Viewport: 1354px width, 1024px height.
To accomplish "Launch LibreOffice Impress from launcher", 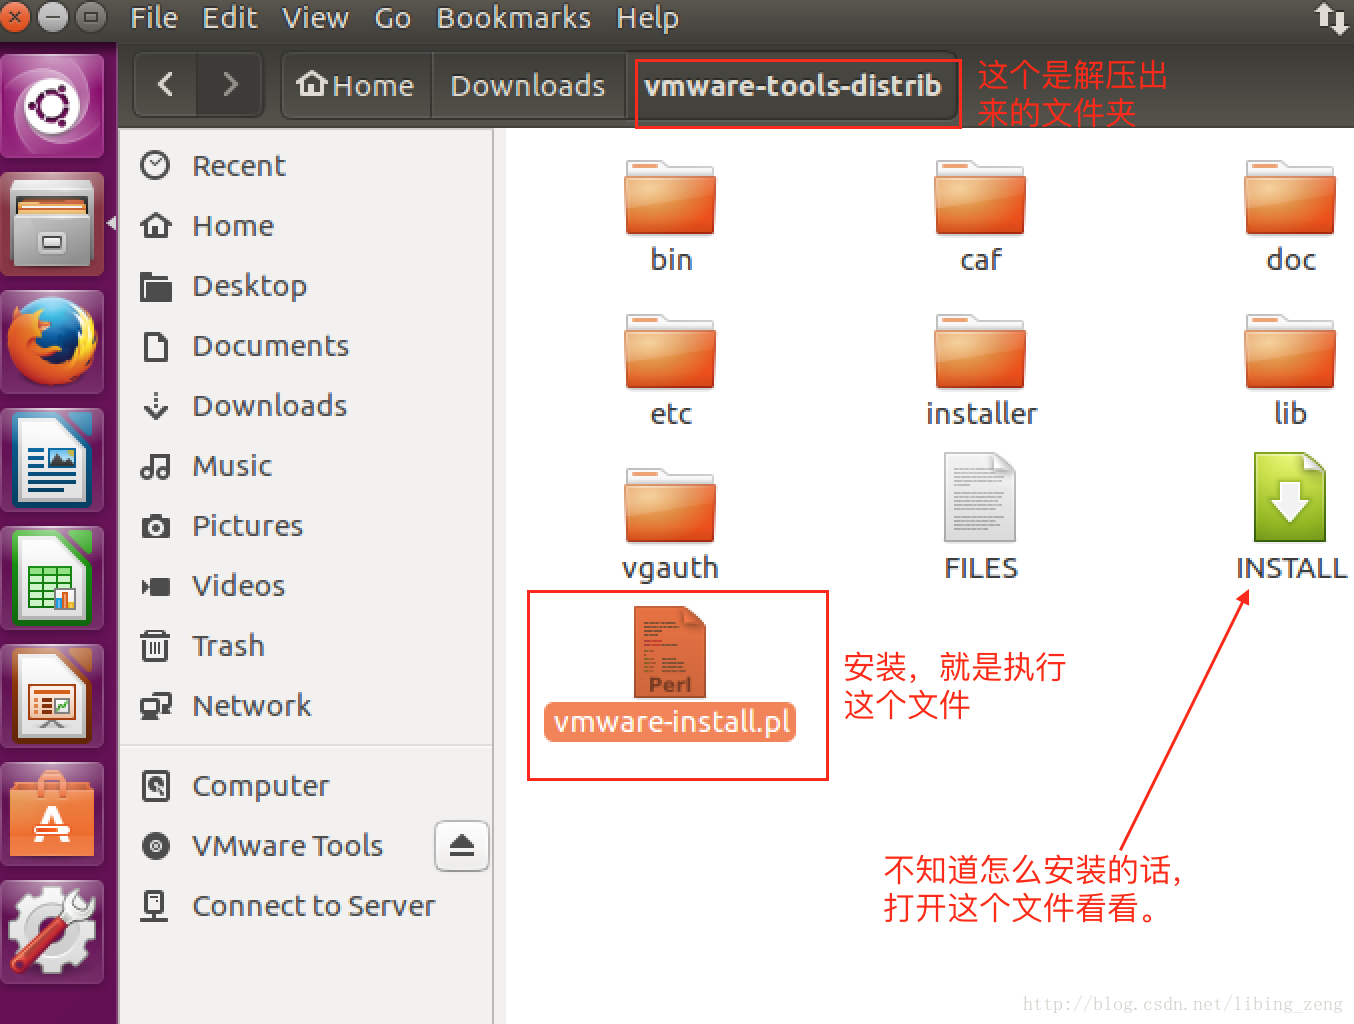I will pos(52,696).
